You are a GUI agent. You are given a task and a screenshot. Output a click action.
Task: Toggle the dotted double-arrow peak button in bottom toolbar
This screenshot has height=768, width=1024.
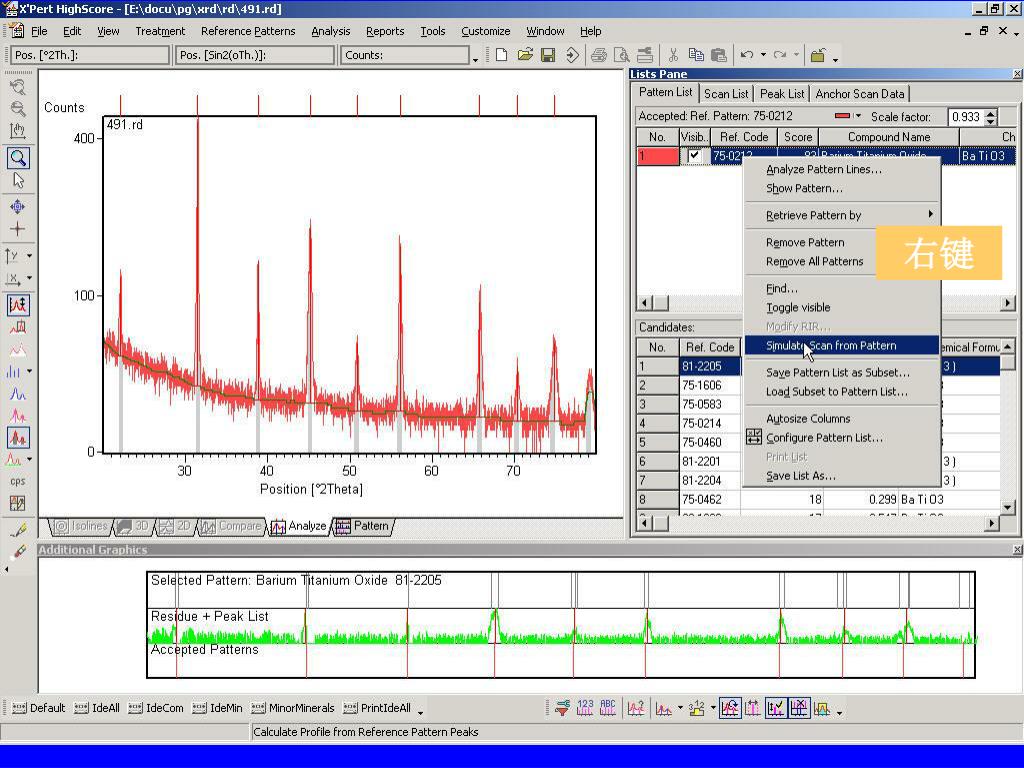click(x=752, y=708)
